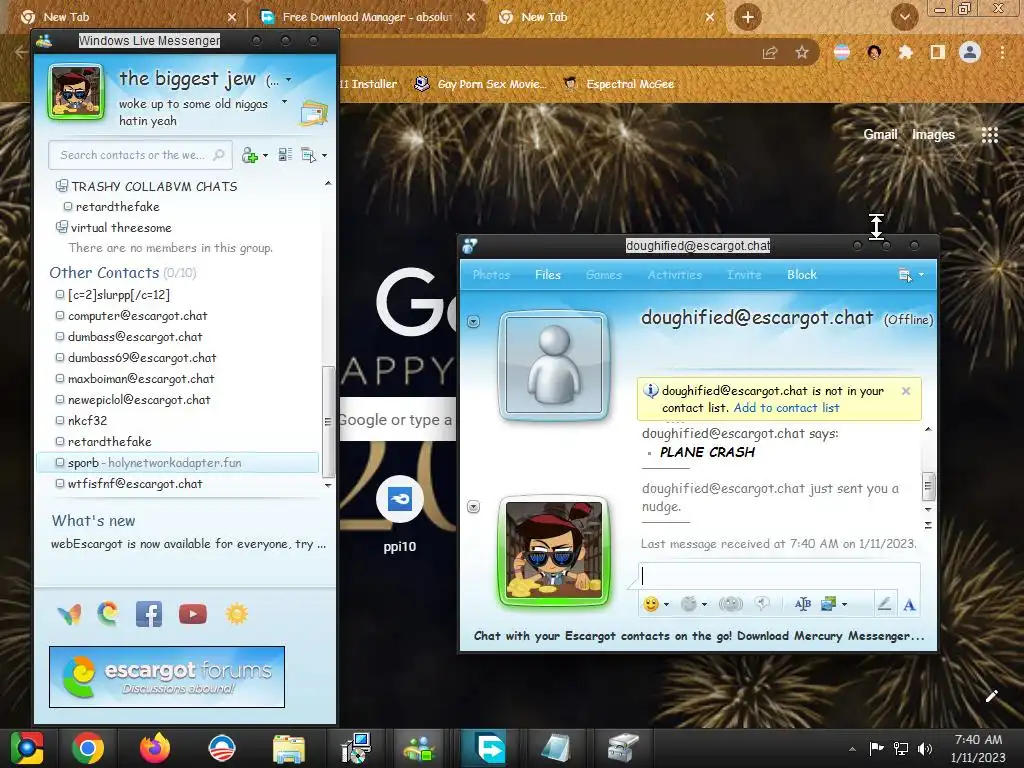The image size is (1024, 768).
Task: Click the Show menu icon in chat window
Action: click(904, 275)
